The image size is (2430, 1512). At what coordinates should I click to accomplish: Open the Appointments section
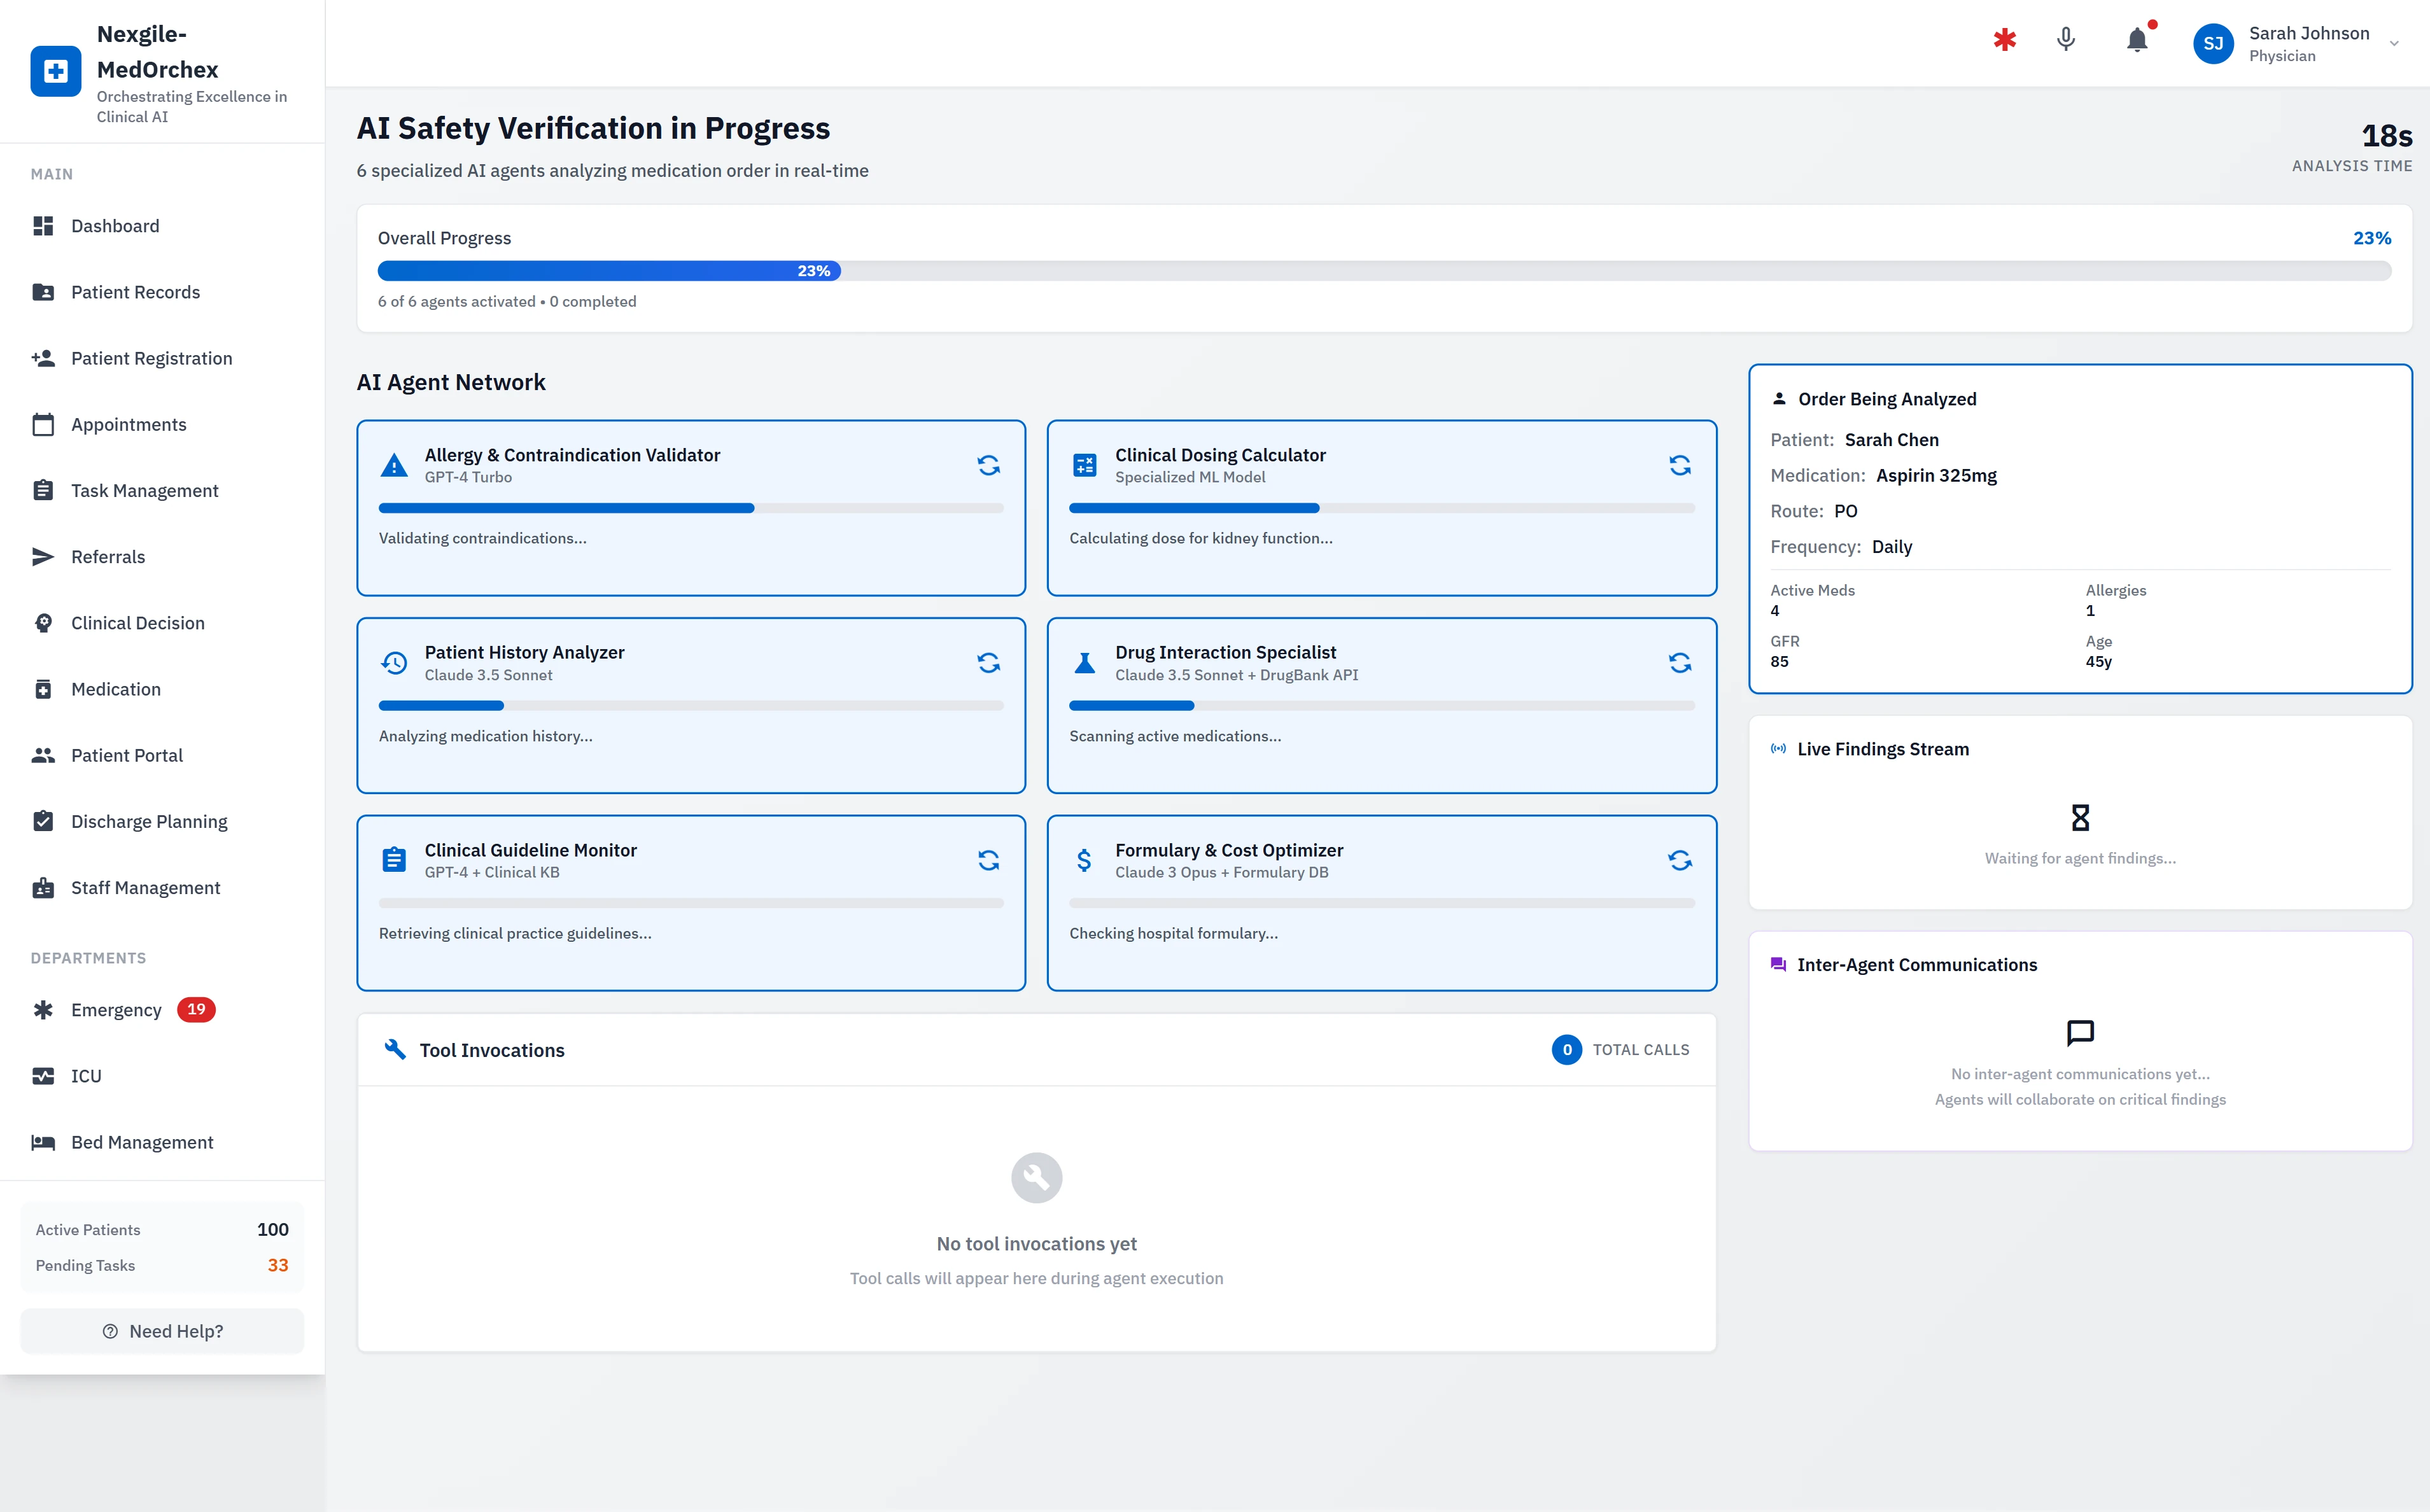click(128, 424)
